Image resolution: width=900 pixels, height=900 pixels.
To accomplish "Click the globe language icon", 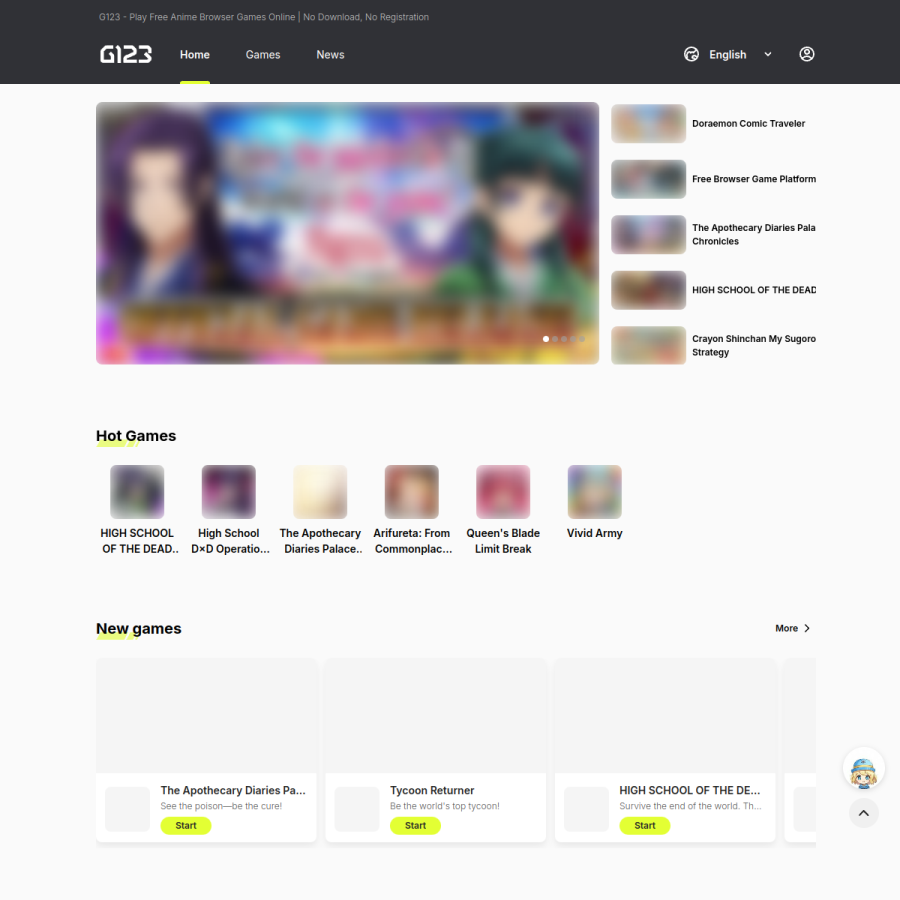I will click(x=691, y=55).
